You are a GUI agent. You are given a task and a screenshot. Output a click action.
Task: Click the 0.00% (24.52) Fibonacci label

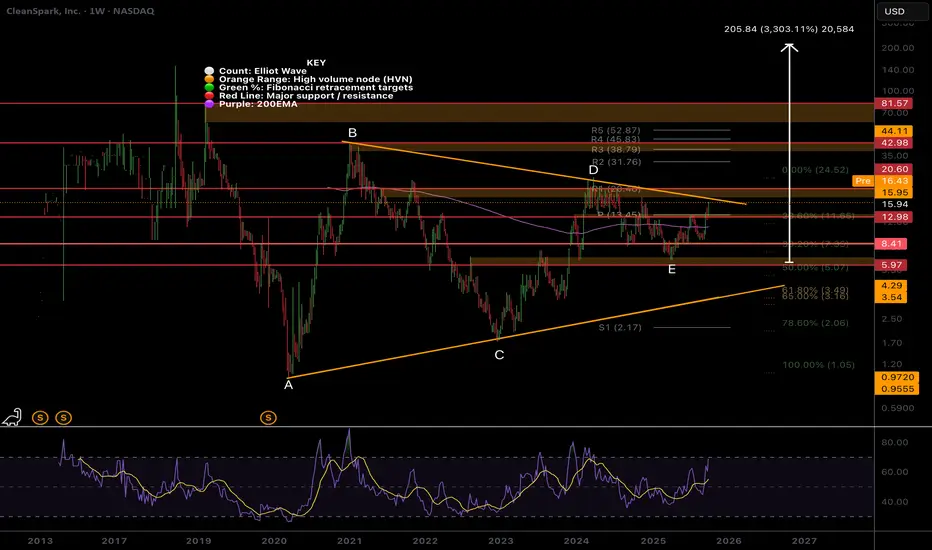pyautogui.click(x=816, y=170)
